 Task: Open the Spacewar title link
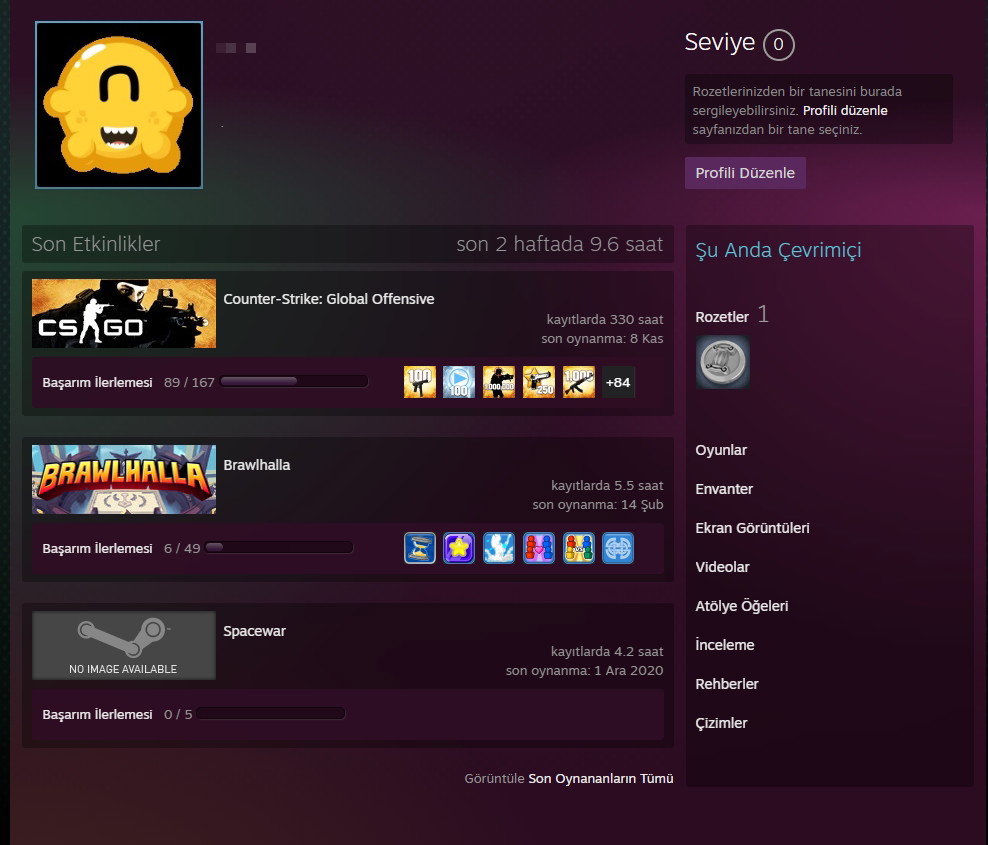(255, 631)
